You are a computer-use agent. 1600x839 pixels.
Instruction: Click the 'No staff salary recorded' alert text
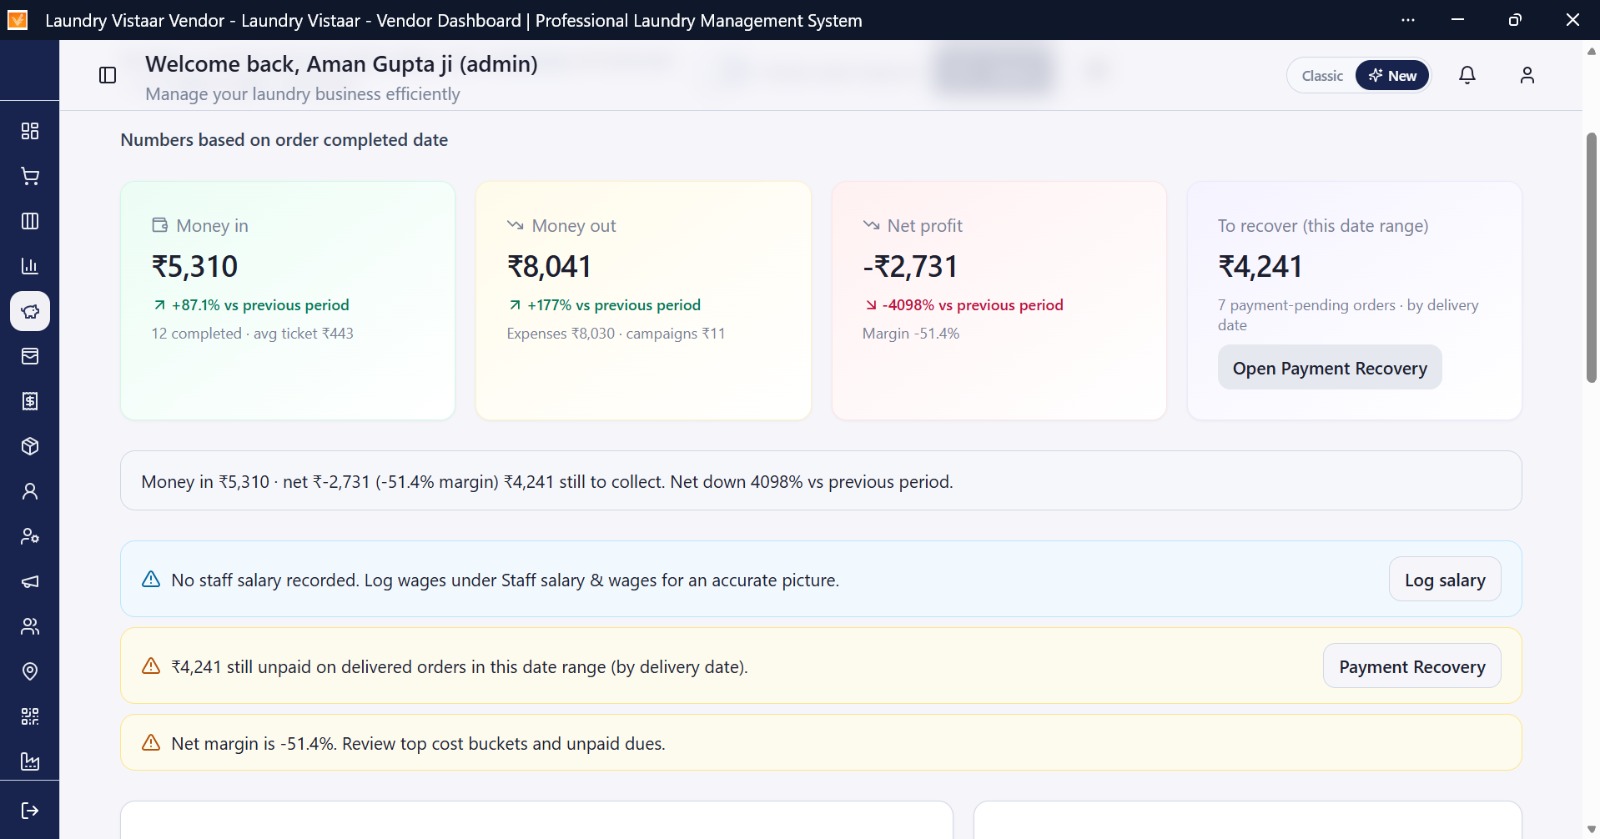pos(505,580)
